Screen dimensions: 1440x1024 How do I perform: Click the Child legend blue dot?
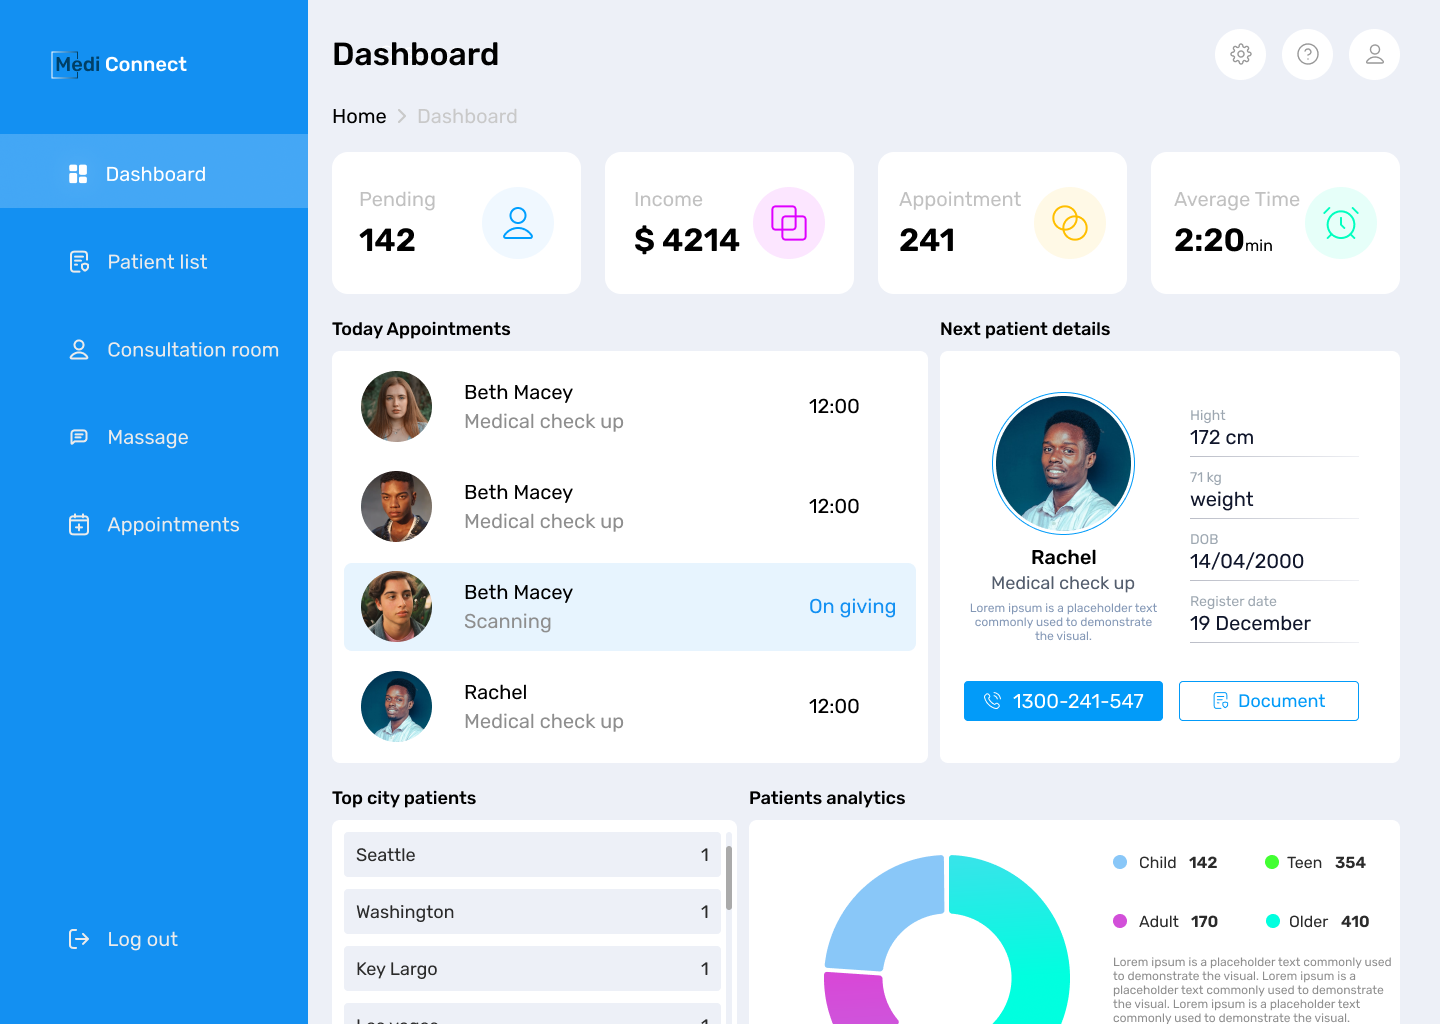[1120, 862]
